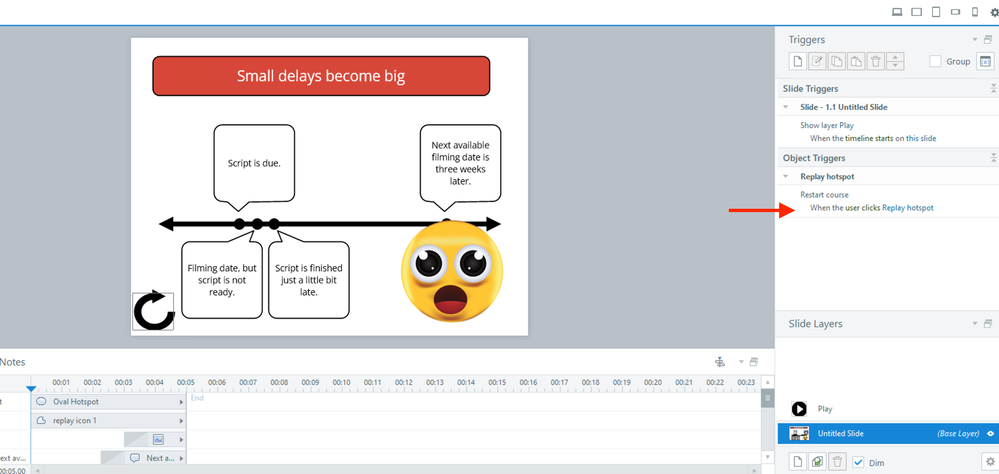Click the align-to-playhead icon in timeline panel

click(x=721, y=362)
